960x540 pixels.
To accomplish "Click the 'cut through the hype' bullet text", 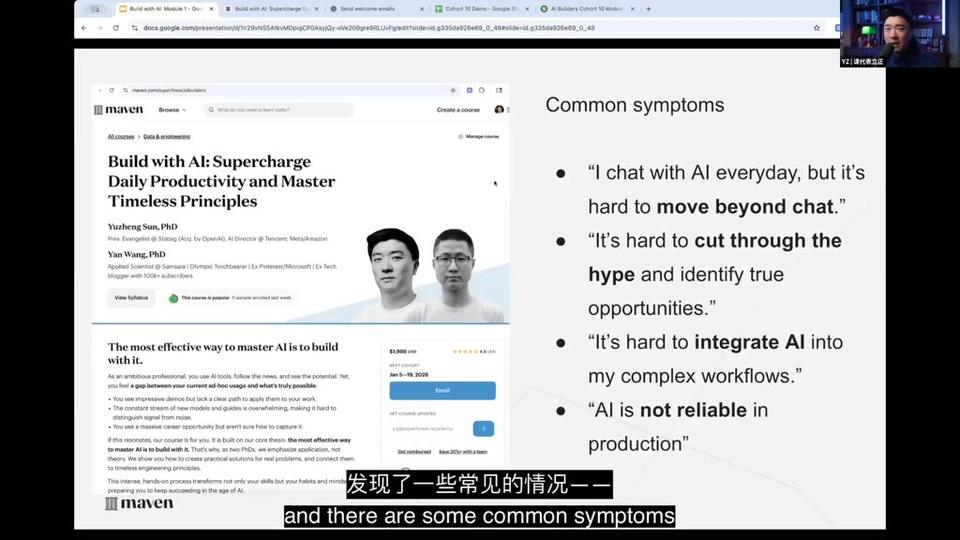I will point(715,257).
